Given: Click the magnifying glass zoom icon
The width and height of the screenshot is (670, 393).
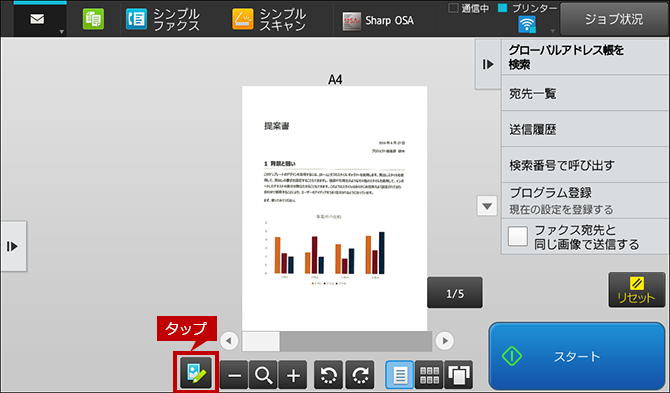Looking at the screenshot, I should coord(263,375).
